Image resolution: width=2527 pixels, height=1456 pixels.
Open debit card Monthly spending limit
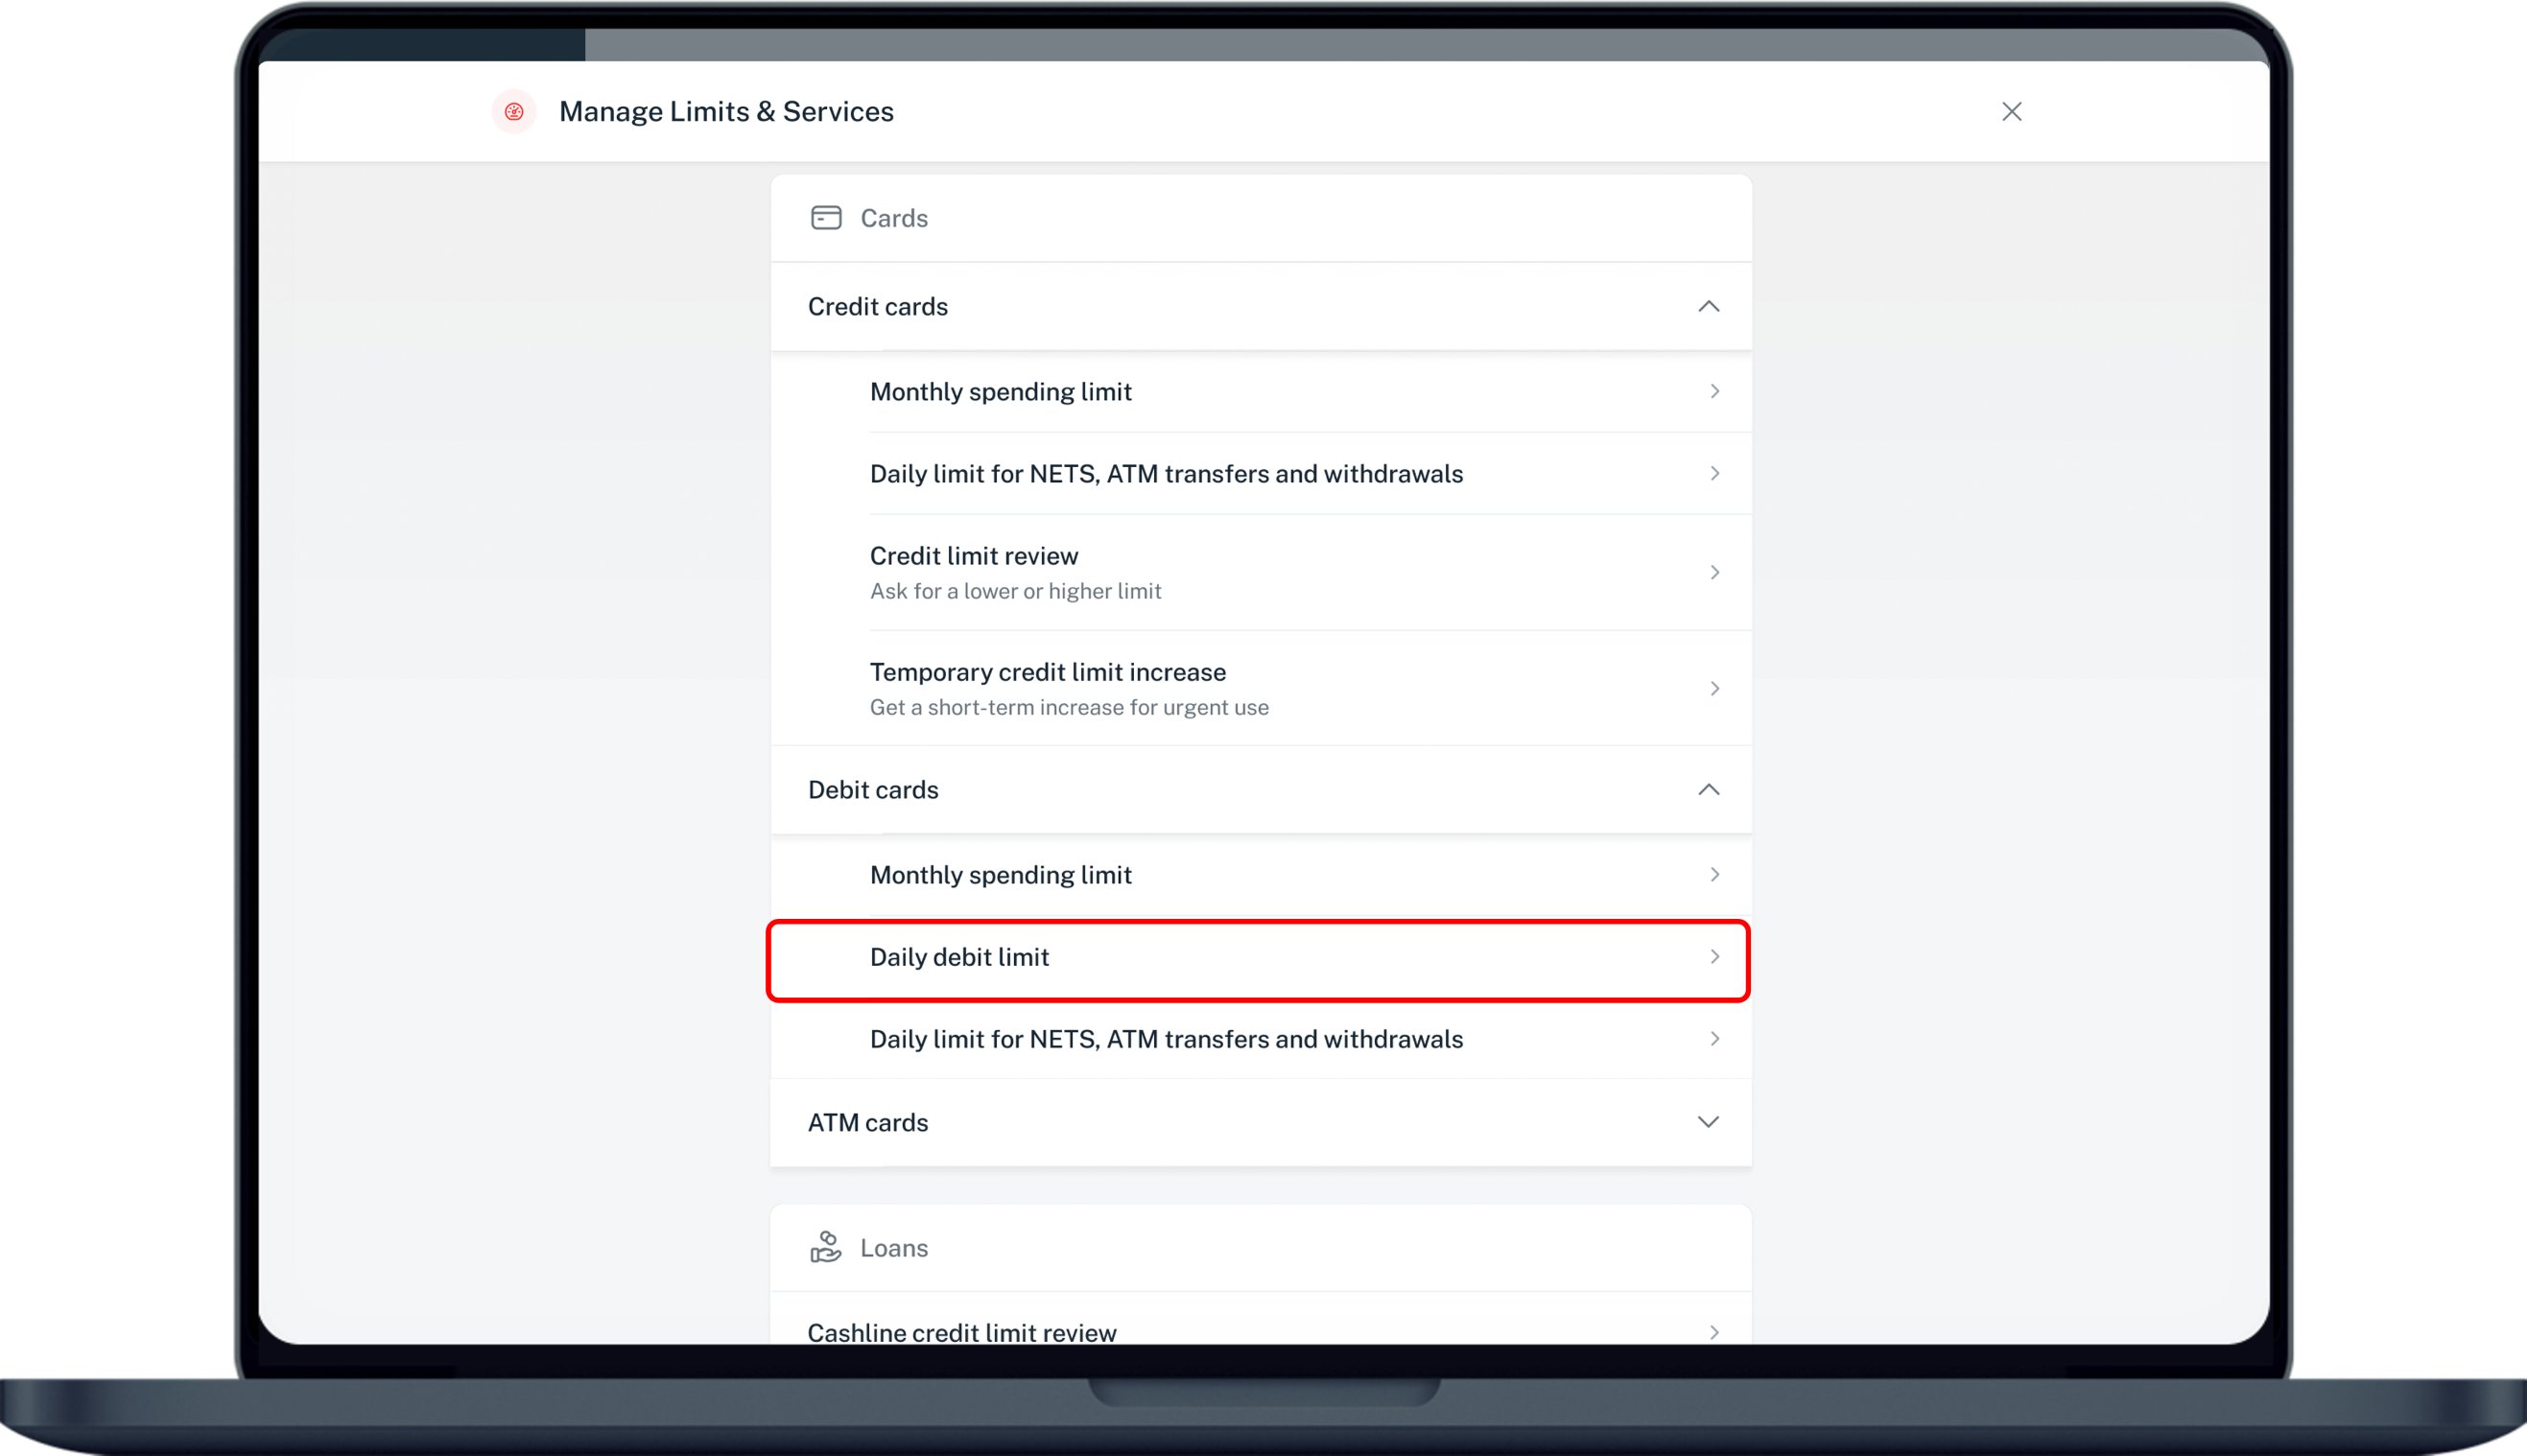pos(1001,875)
